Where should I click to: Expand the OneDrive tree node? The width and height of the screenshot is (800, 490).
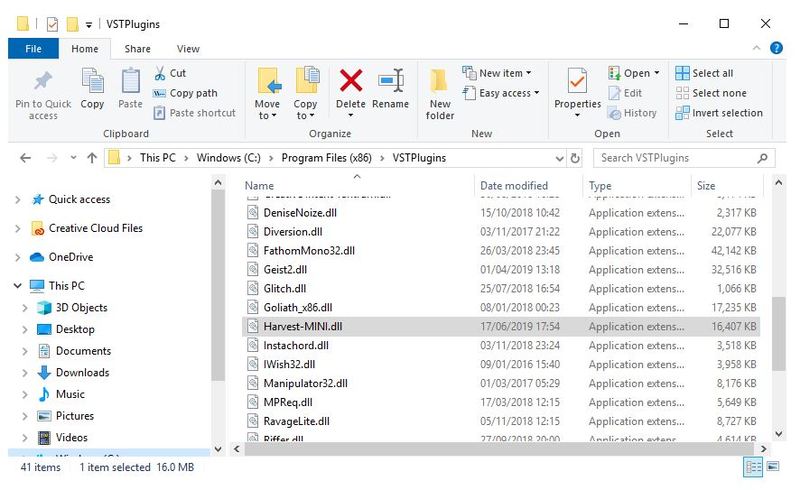click(x=18, y=257)
